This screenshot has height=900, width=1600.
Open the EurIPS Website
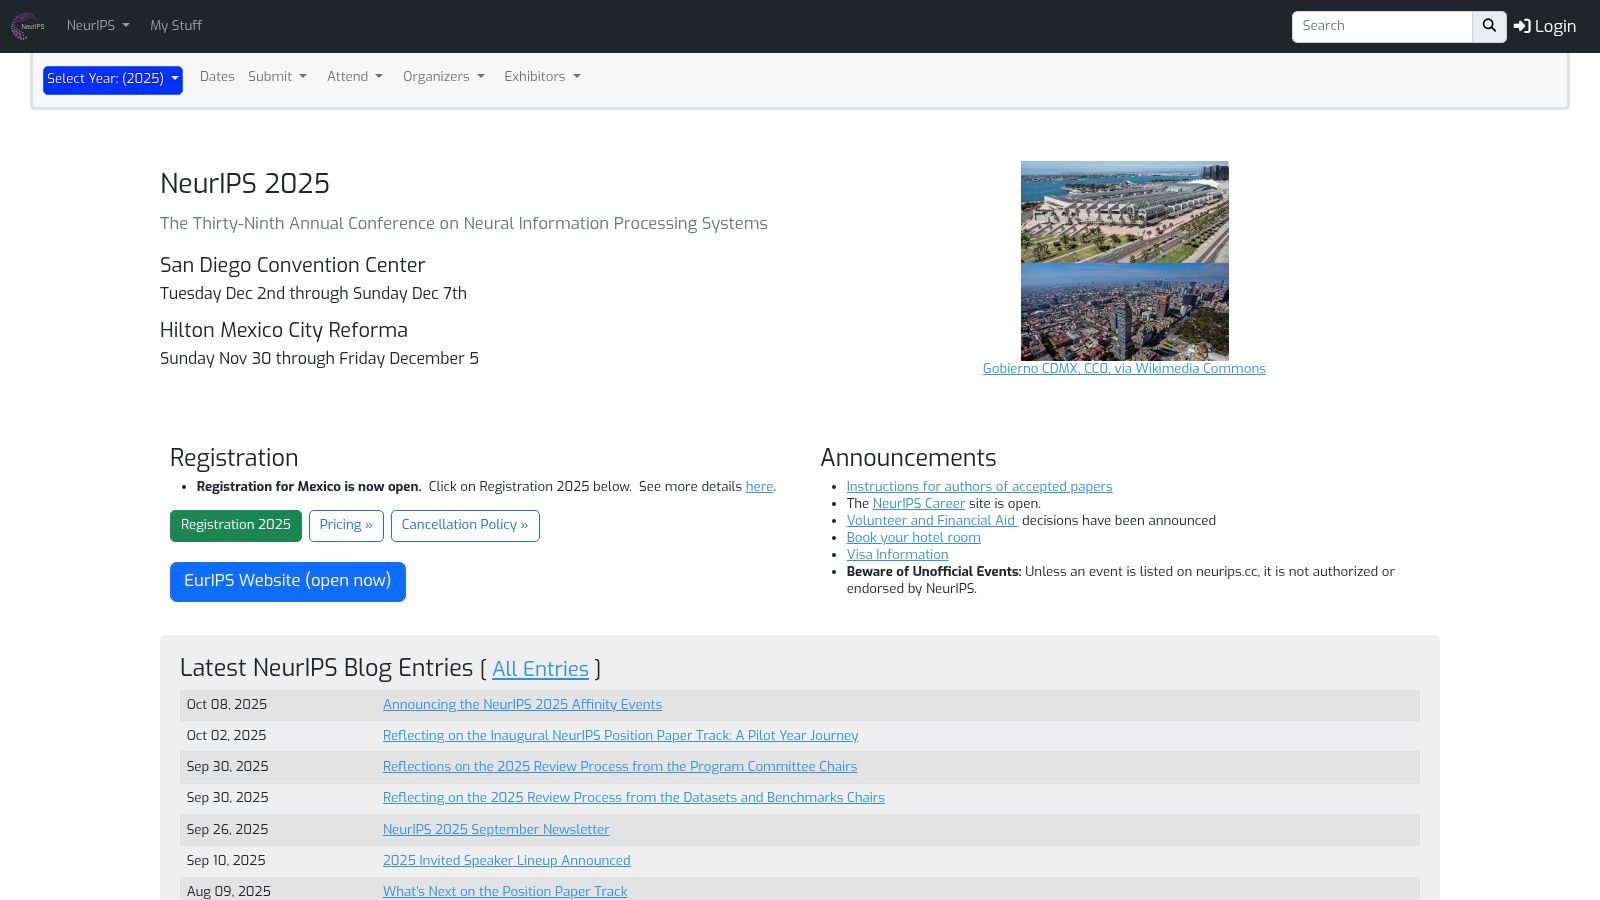pos(287,581)
